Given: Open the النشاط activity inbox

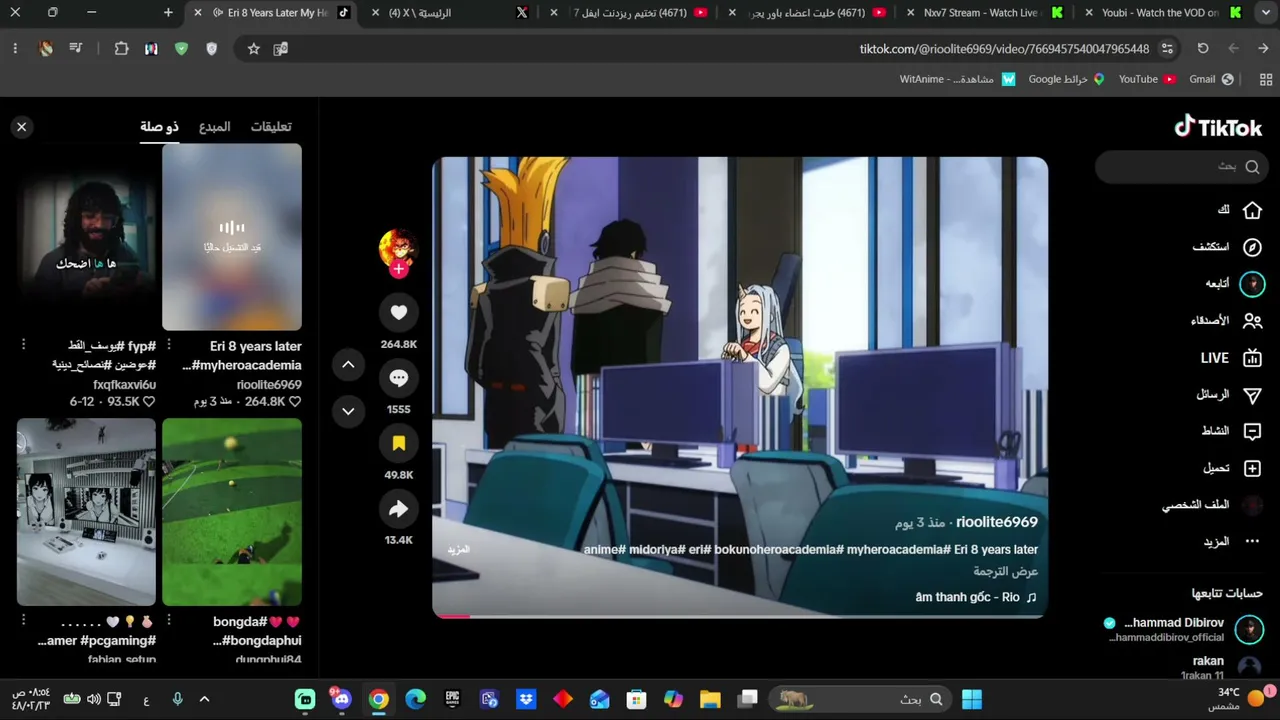Looking at the screenshot, I should [1232, 431].
